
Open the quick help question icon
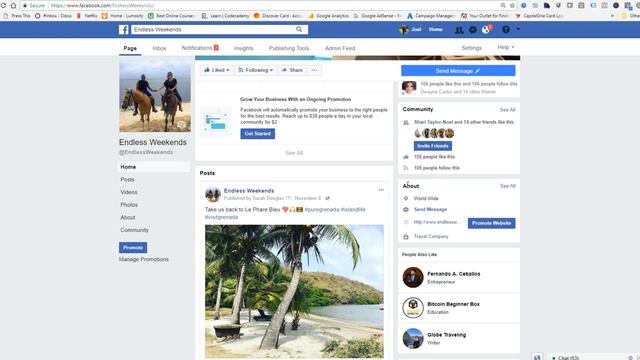(506, 29)
